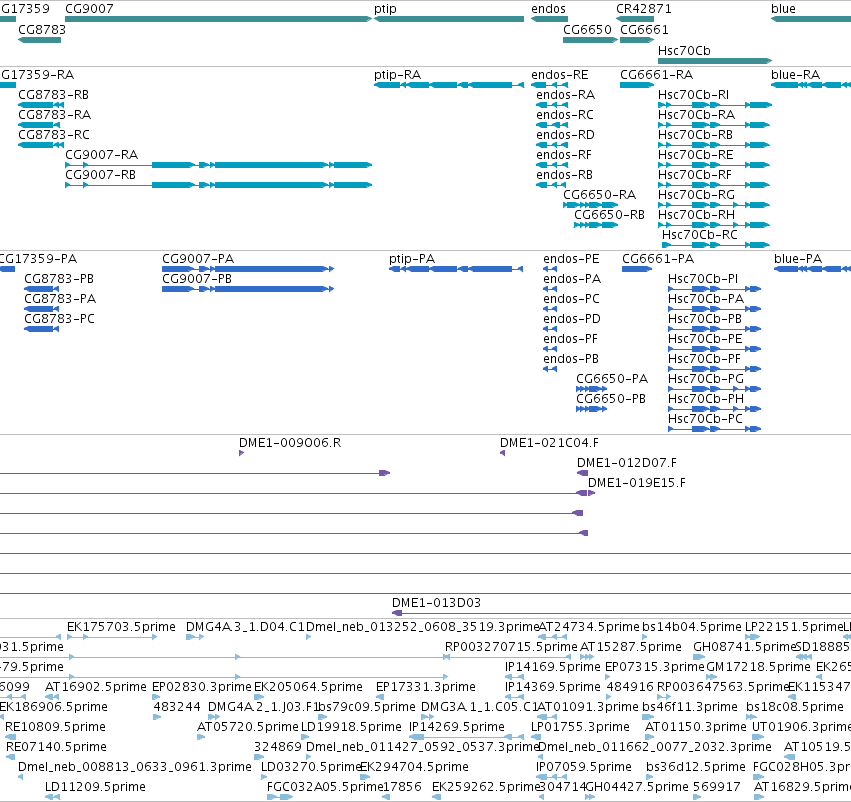Select the EP17331.3prime EST label
Image resolution: width=851 pixels, height=802 pixels.
[x=426, y=687]
